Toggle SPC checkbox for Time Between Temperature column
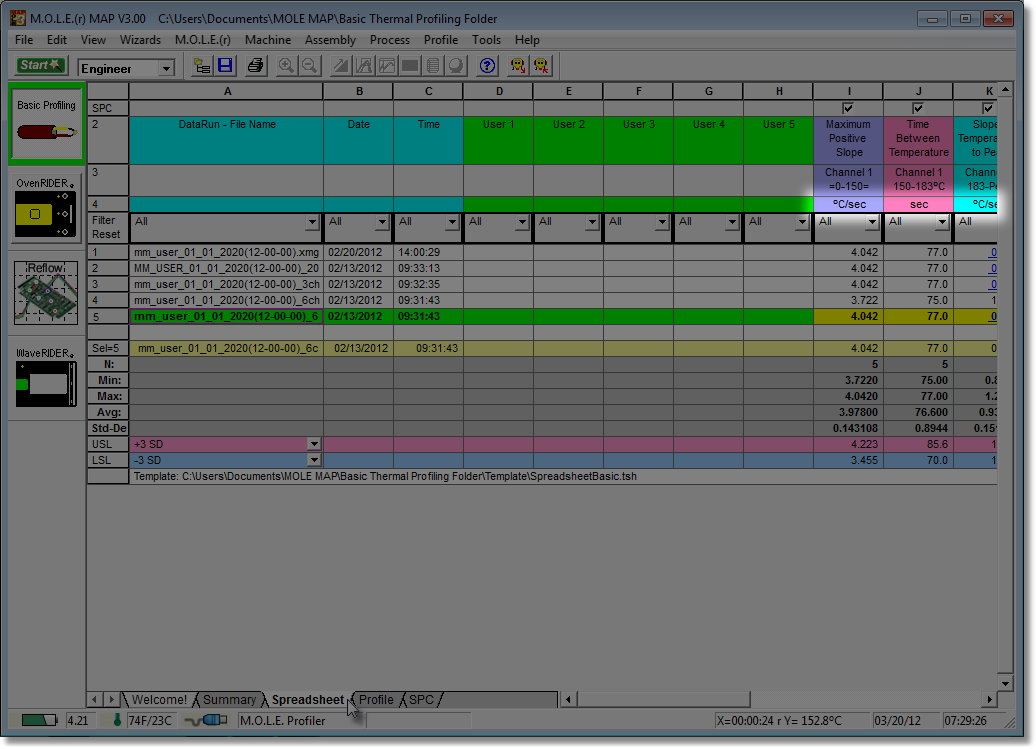The width and height of the screenshot is (1036, 749). 918,108
